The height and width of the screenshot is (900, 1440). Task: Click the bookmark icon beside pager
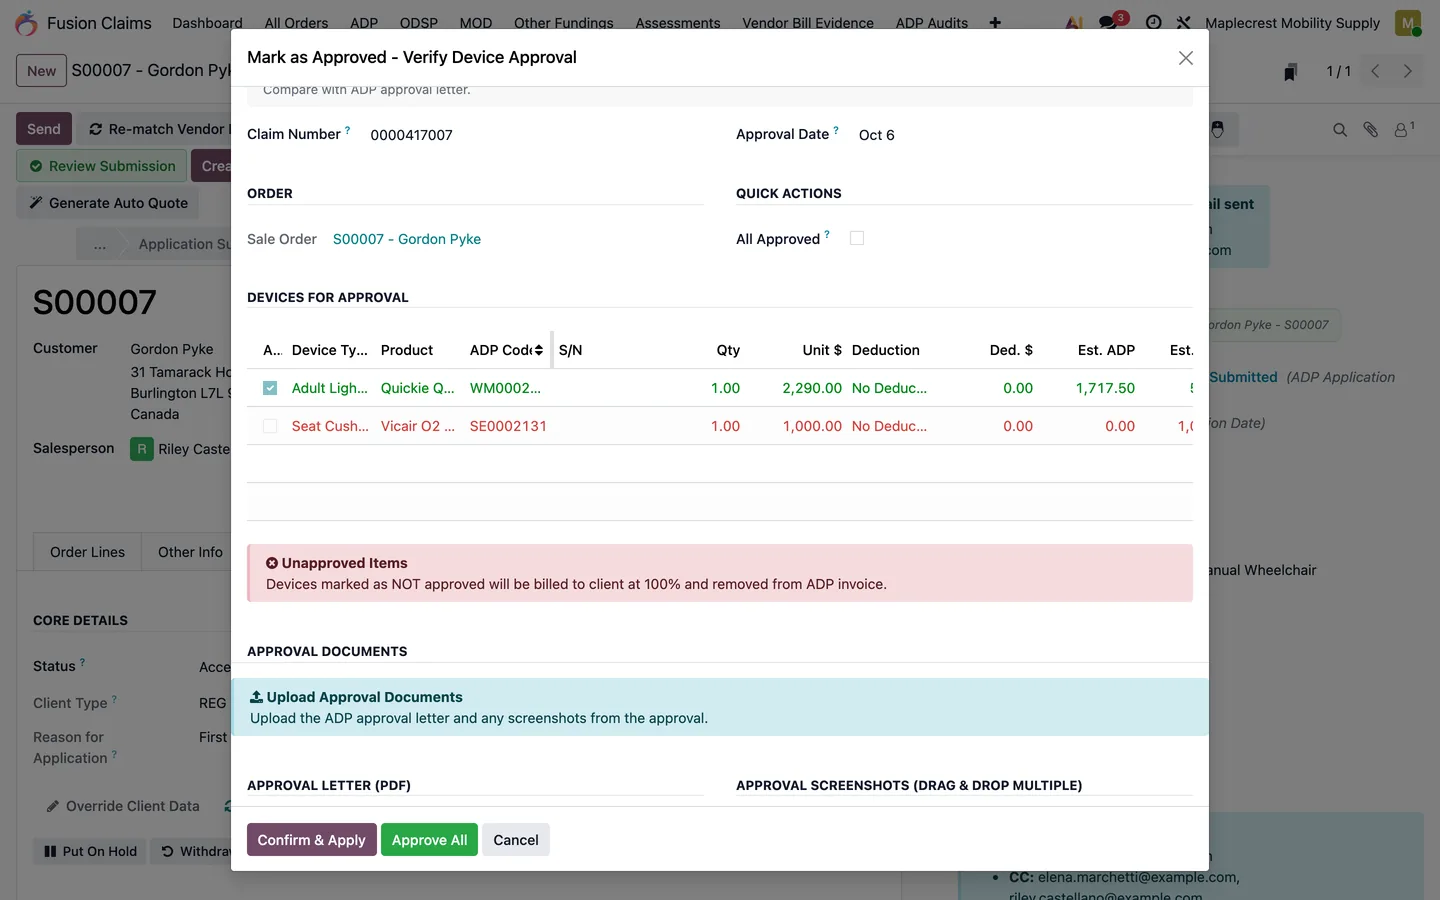pyautogui.click(x=1291, y=72)
